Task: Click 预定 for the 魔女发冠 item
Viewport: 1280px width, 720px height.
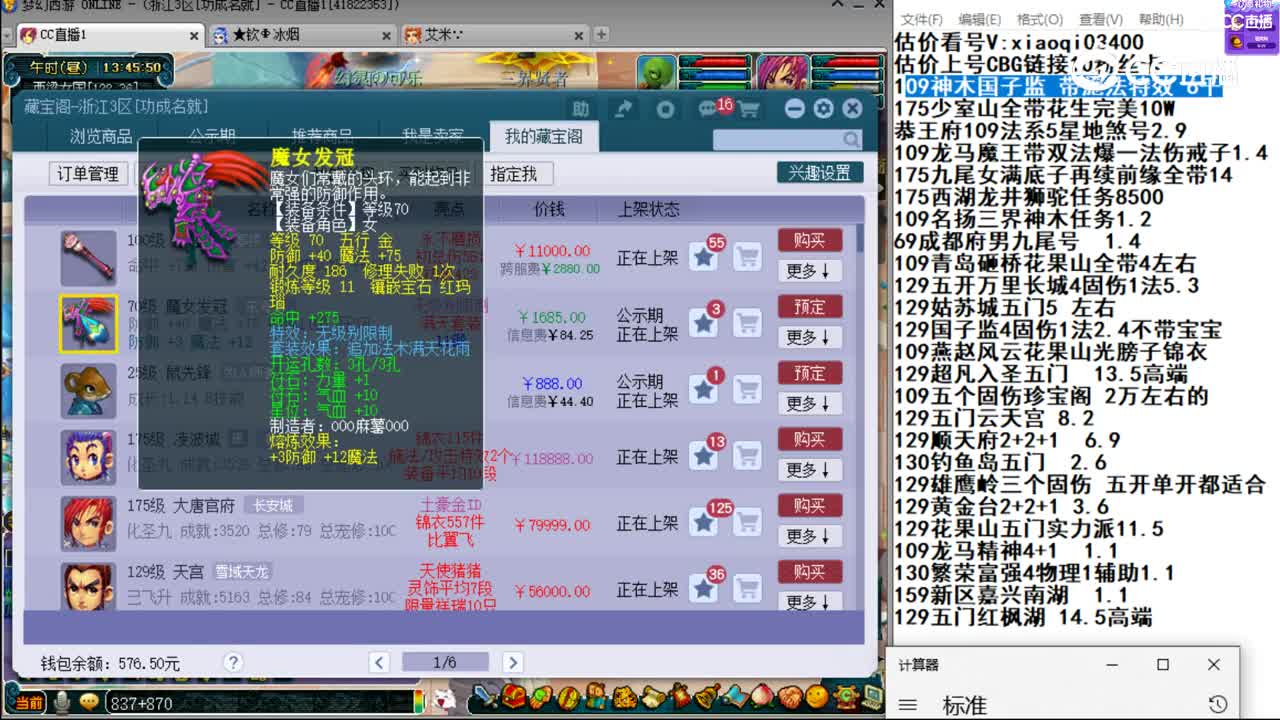Action: 810,307
